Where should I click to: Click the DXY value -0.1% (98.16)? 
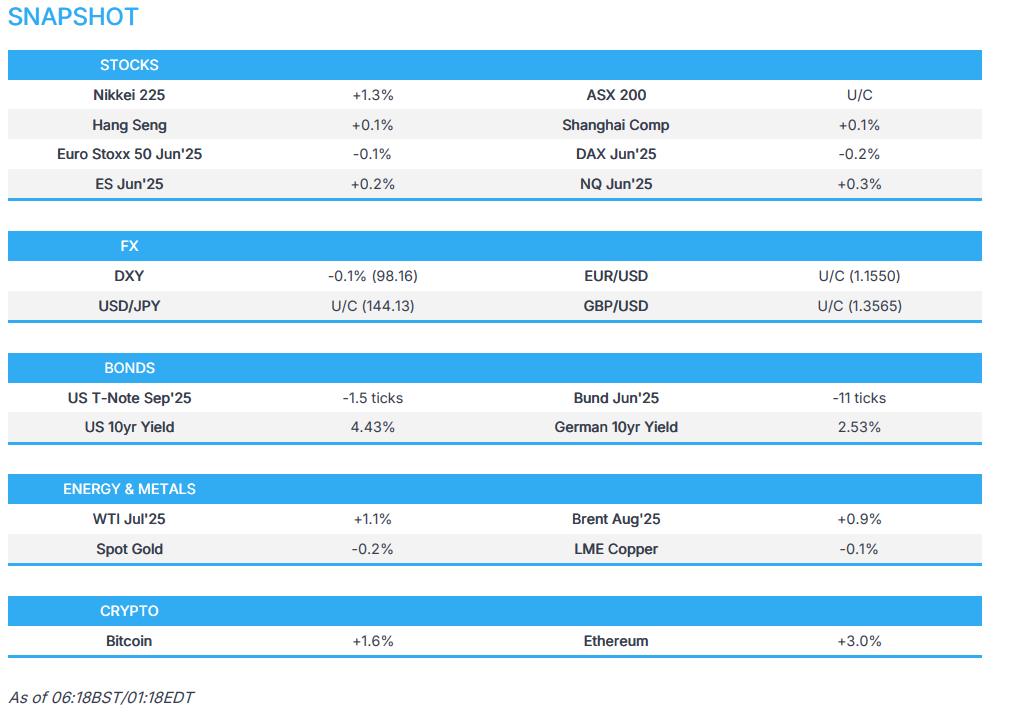pos(372,276)
